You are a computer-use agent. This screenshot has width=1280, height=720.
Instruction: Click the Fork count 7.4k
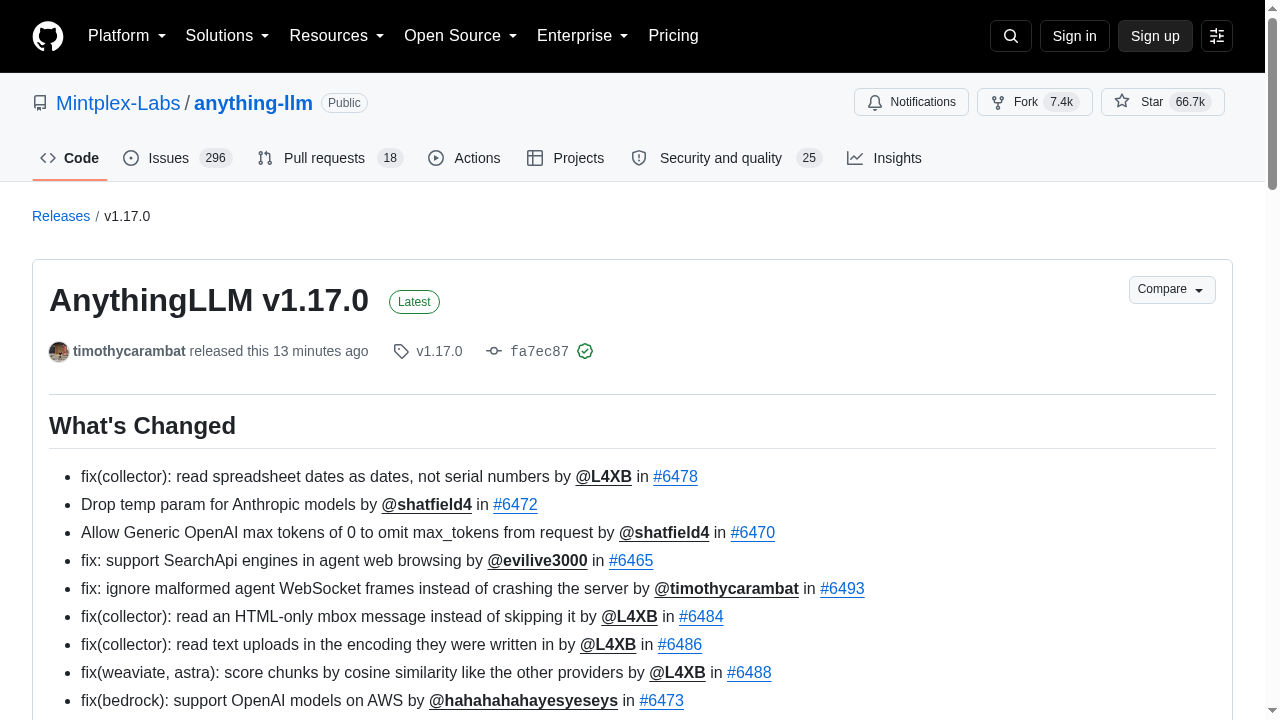click(x=1061, y=102)
